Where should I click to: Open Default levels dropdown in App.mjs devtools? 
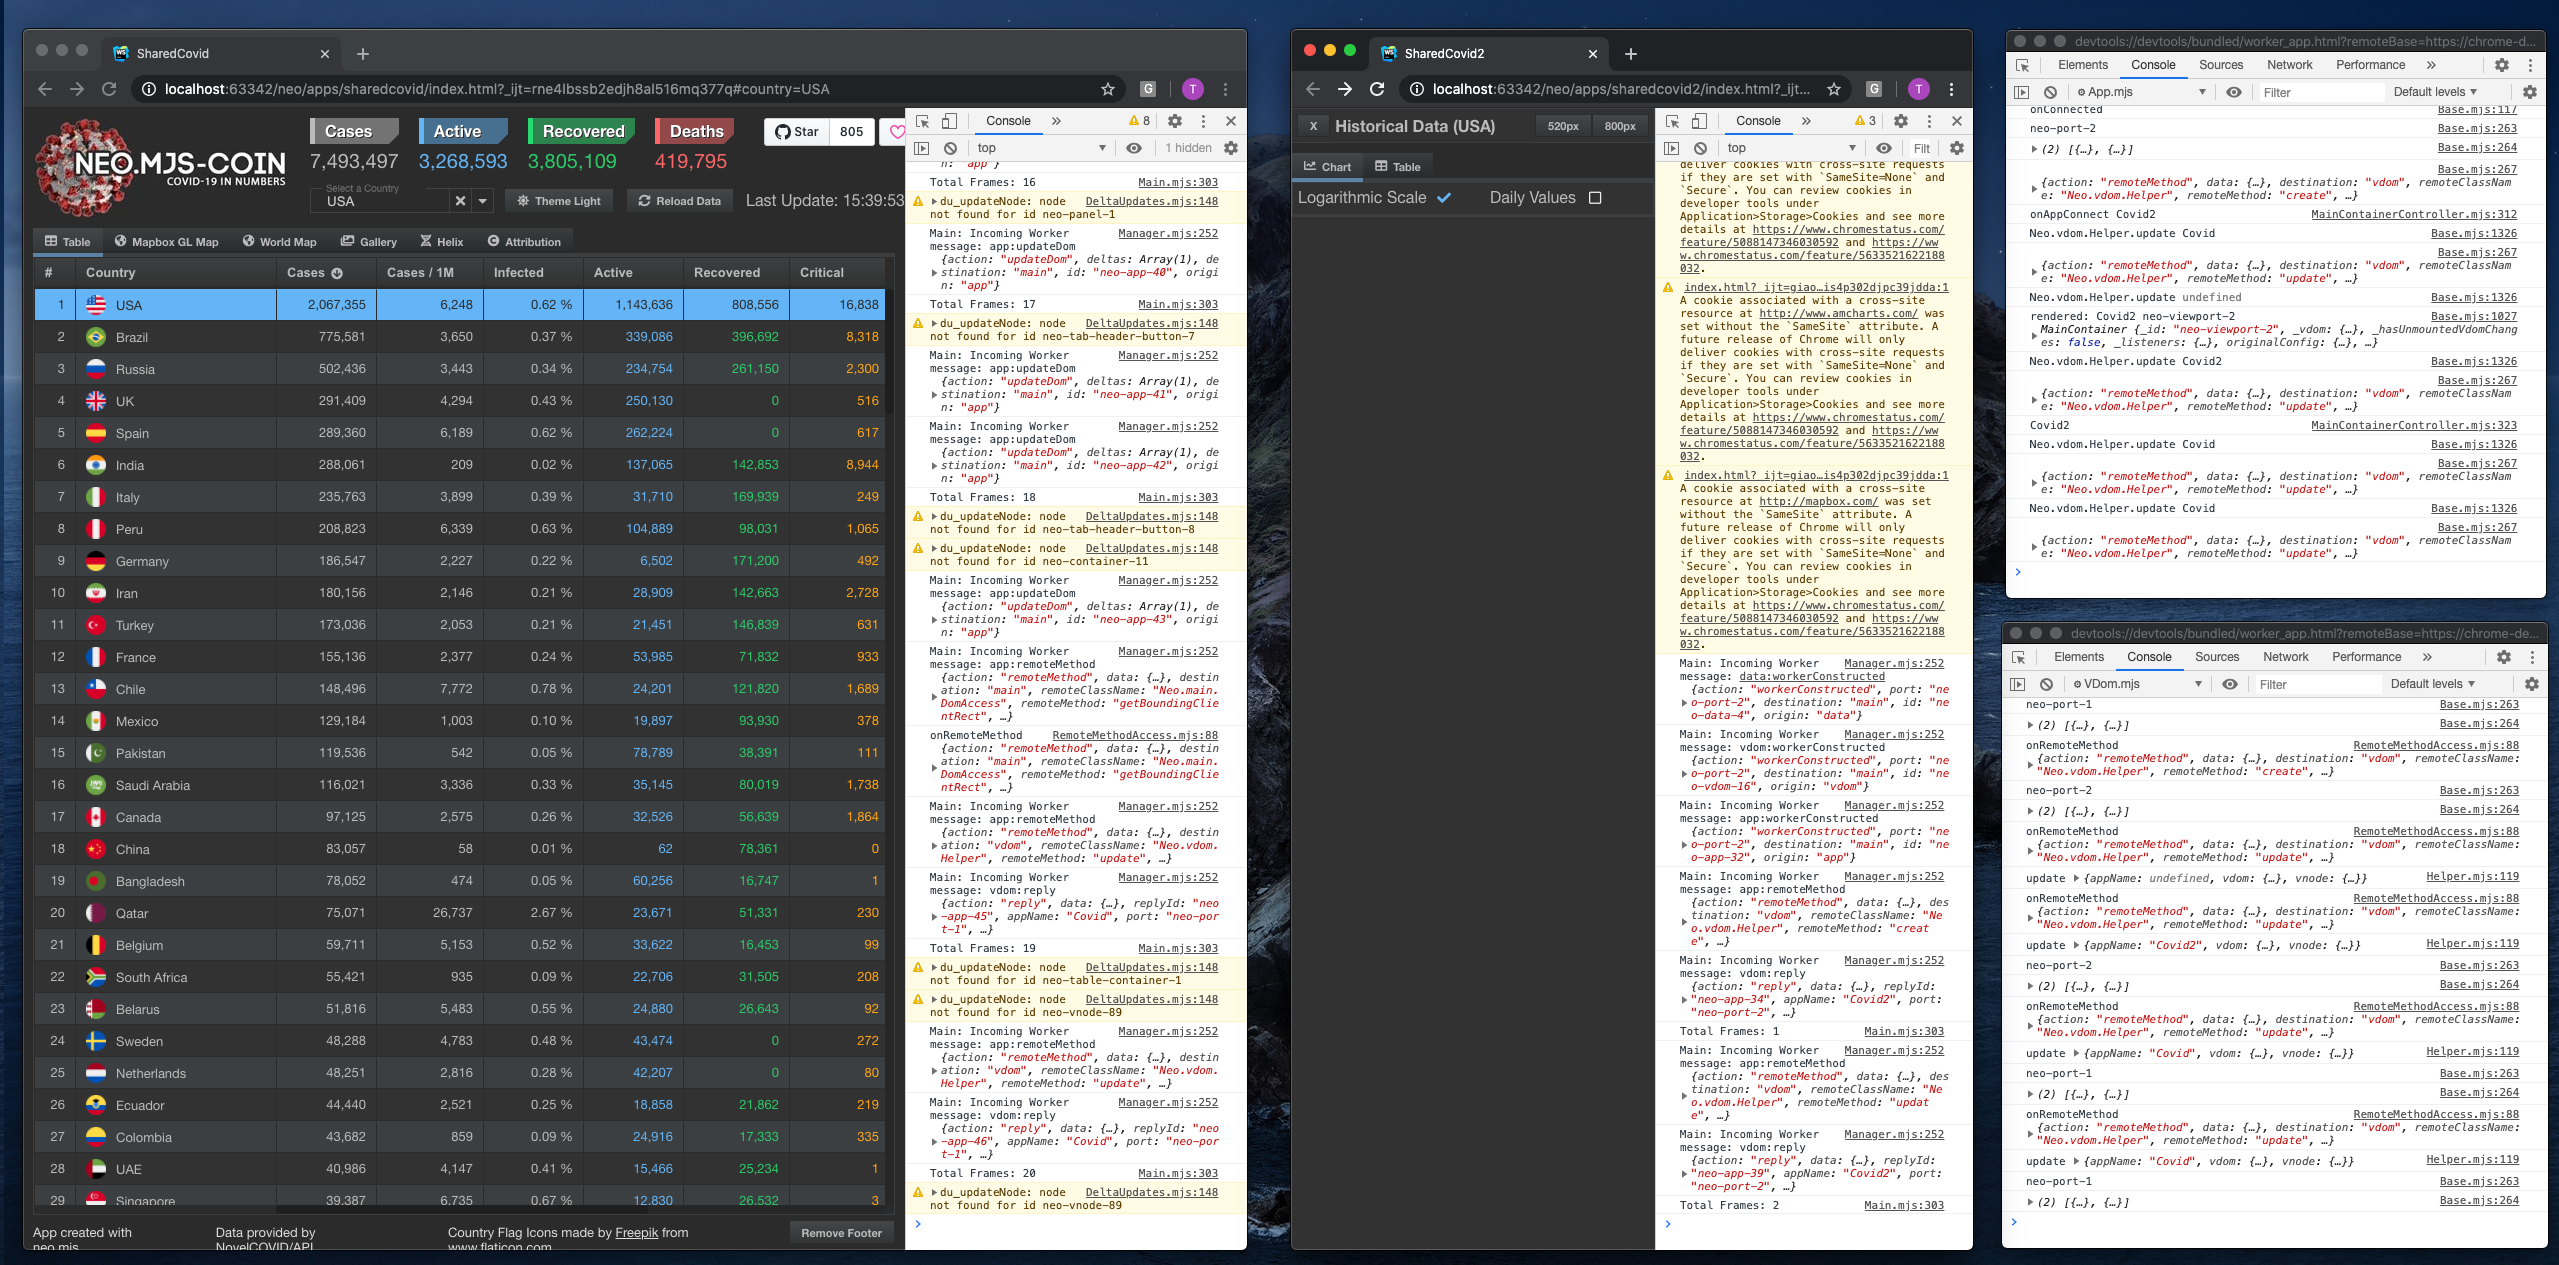2435,92
